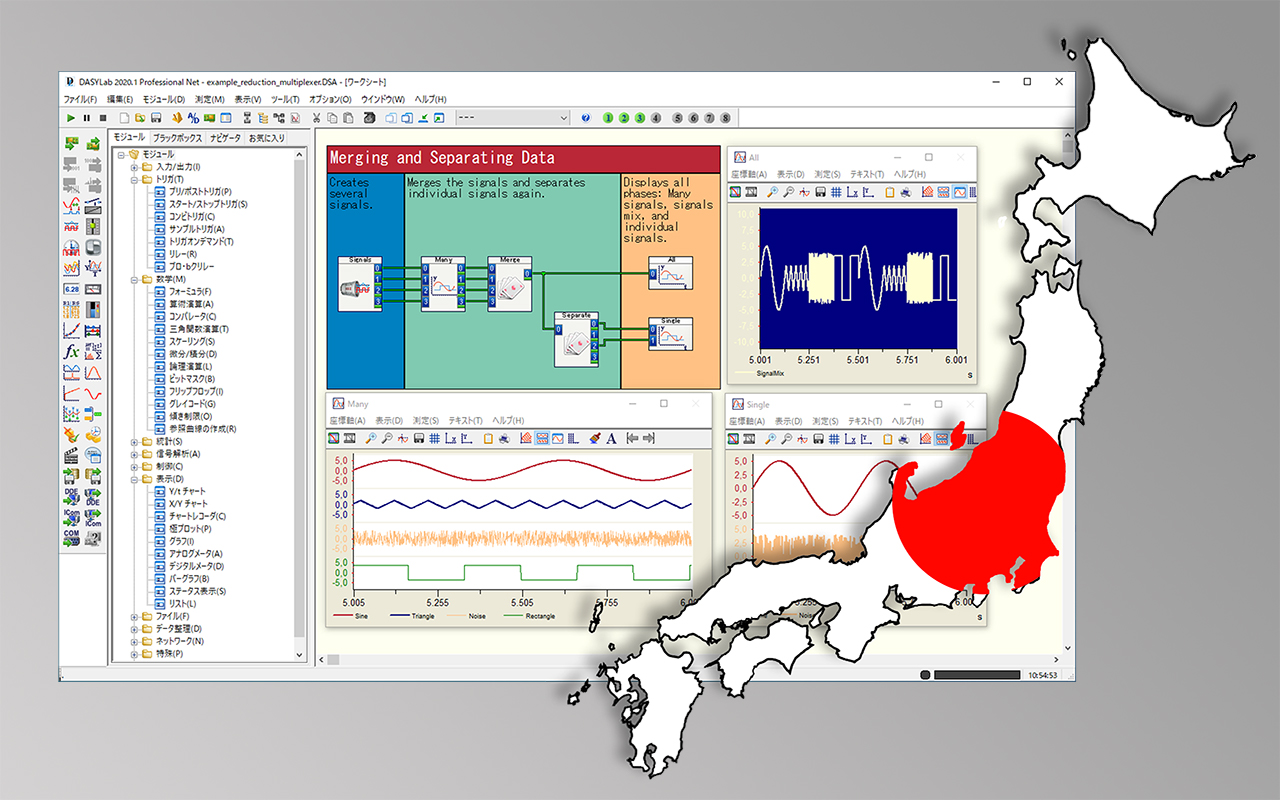Viewport: 1280px width, 800px height.
Task: Open 座標軸(A) menu in the Many window
Action: 348,421
